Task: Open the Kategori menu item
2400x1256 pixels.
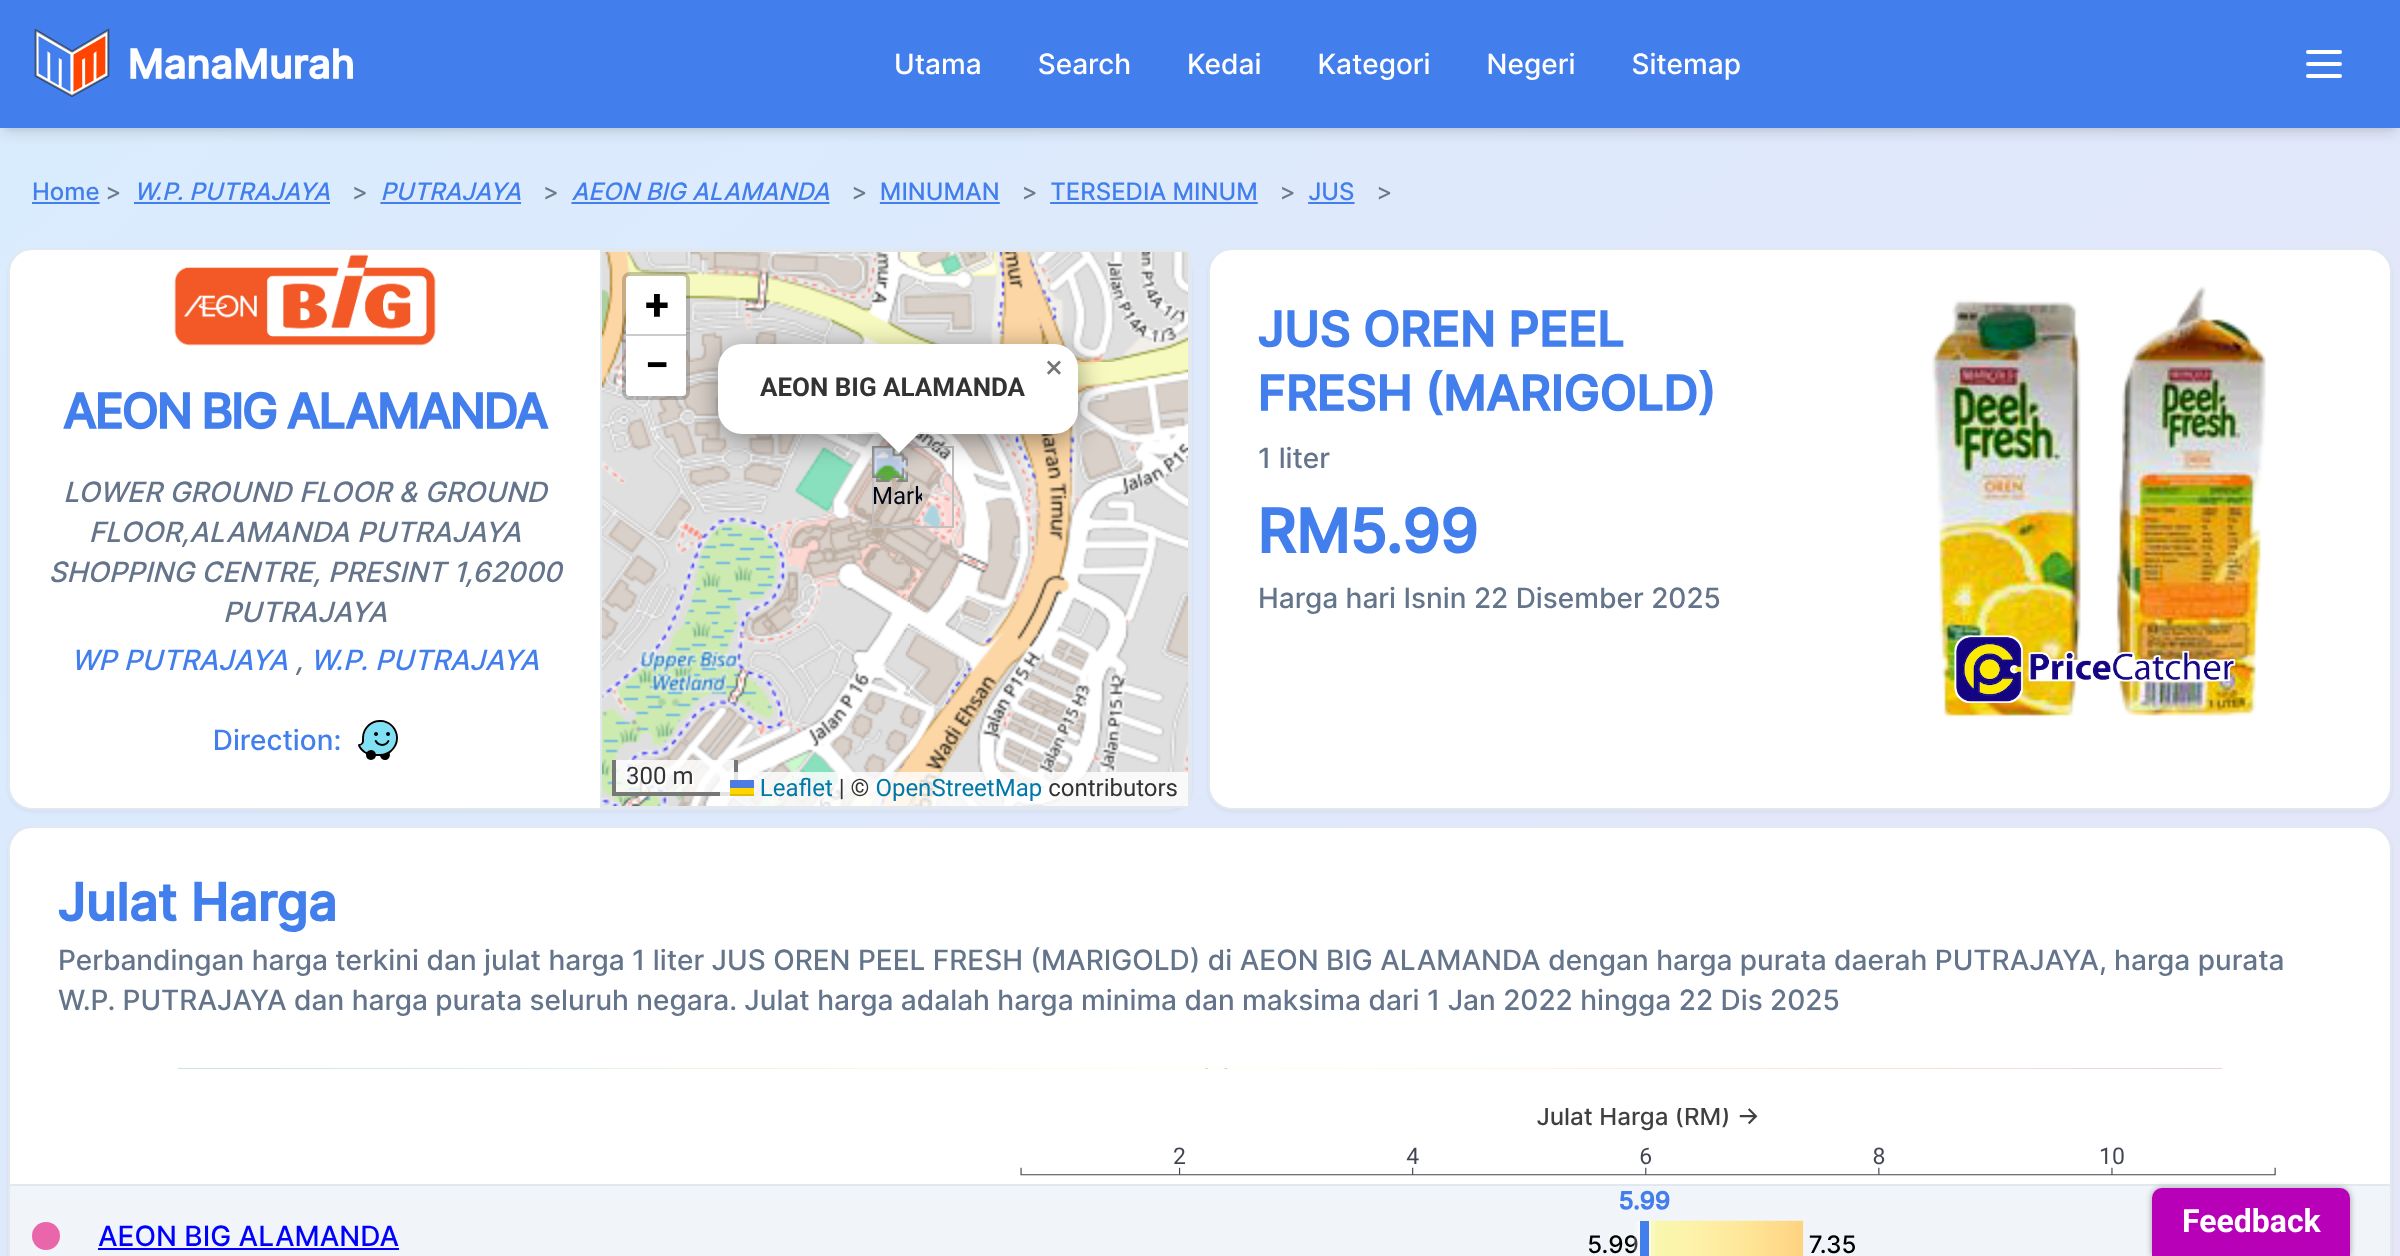Action: pos(1373,64)
